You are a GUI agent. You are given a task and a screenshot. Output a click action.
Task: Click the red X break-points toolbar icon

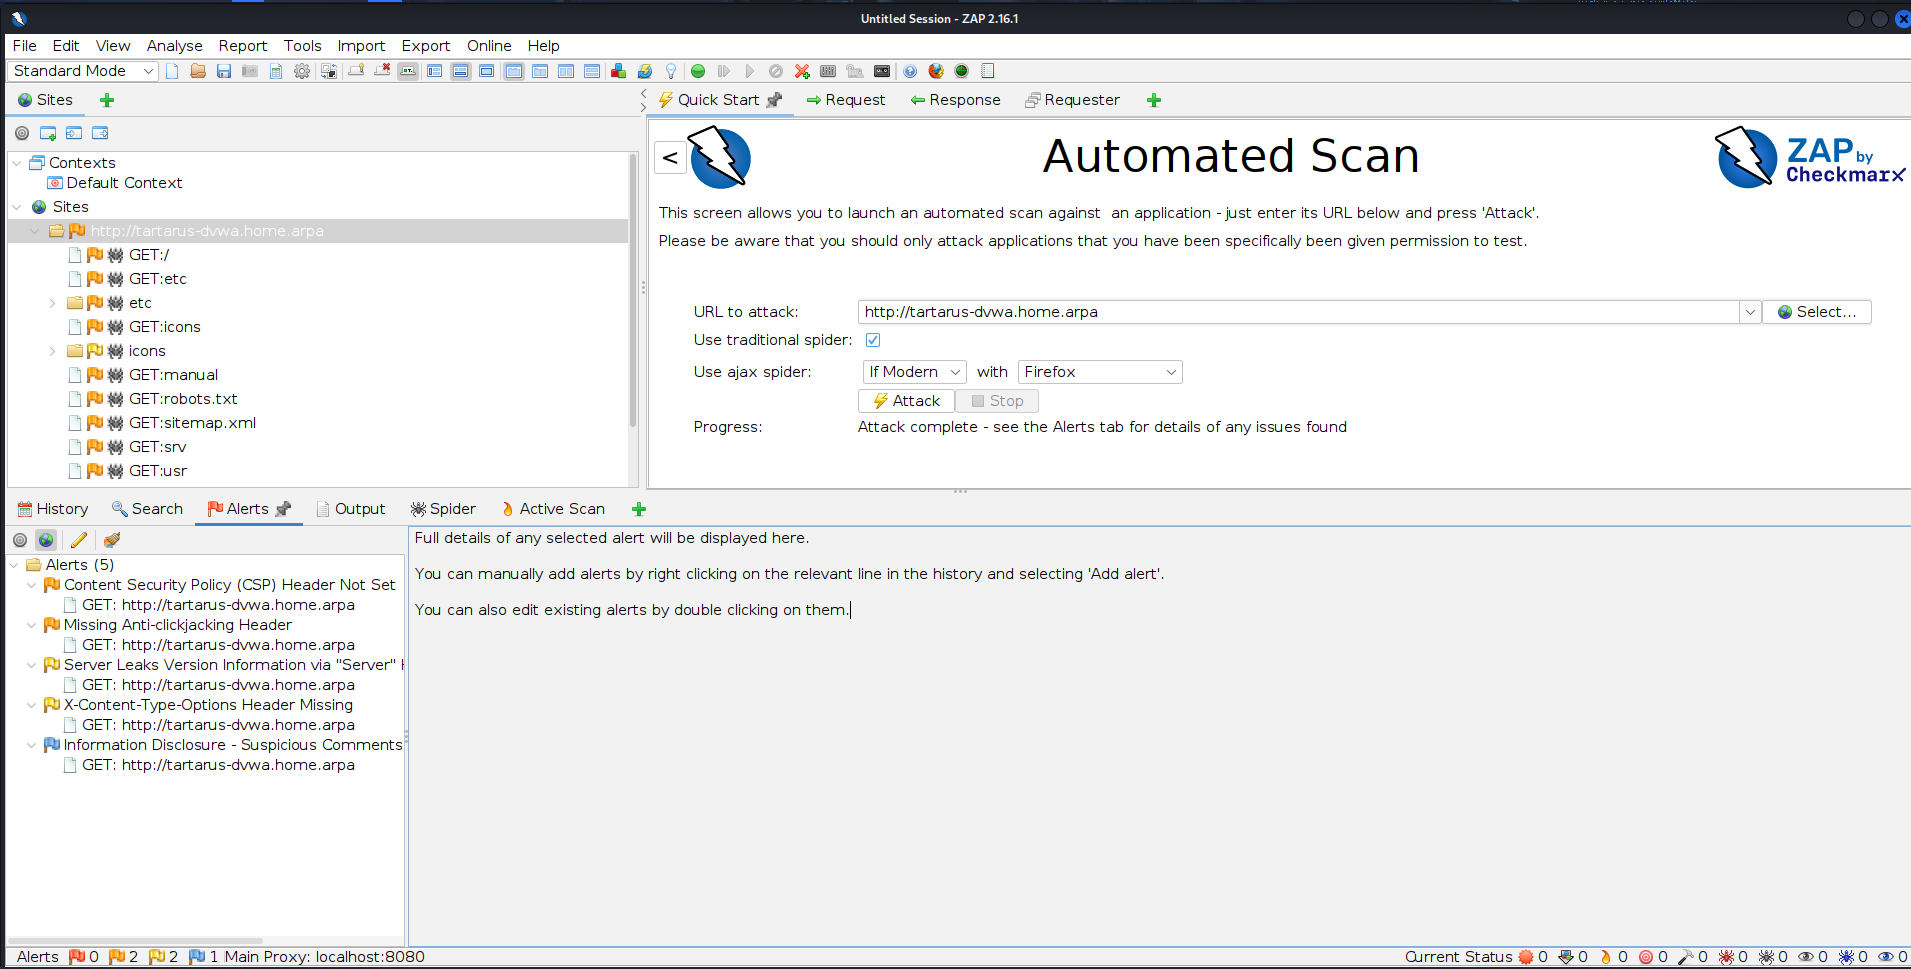[802, 71]
